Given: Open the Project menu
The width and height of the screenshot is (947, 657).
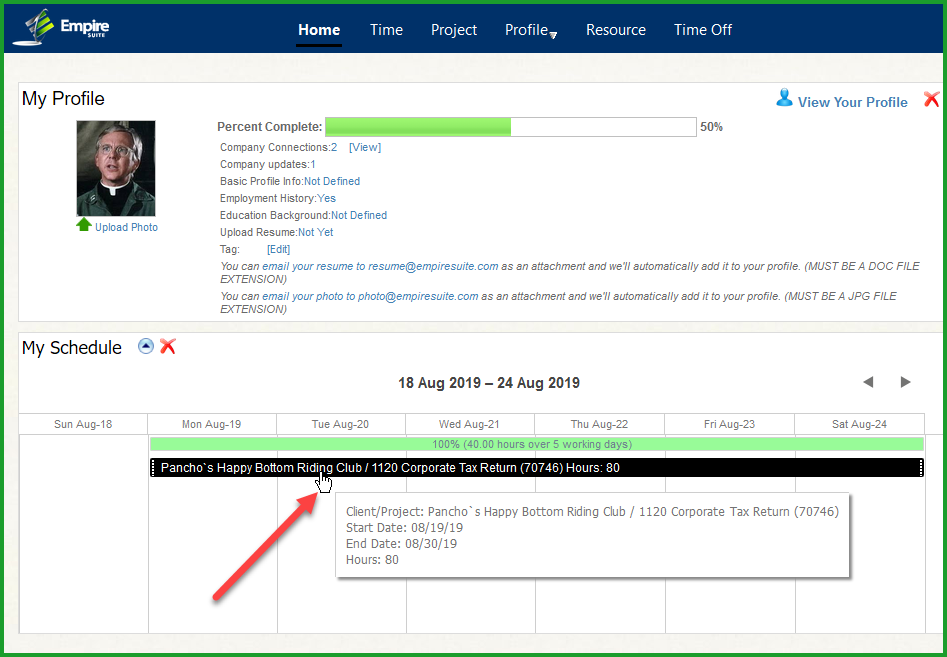Looking at the screenshot, I should pos(454,30).
